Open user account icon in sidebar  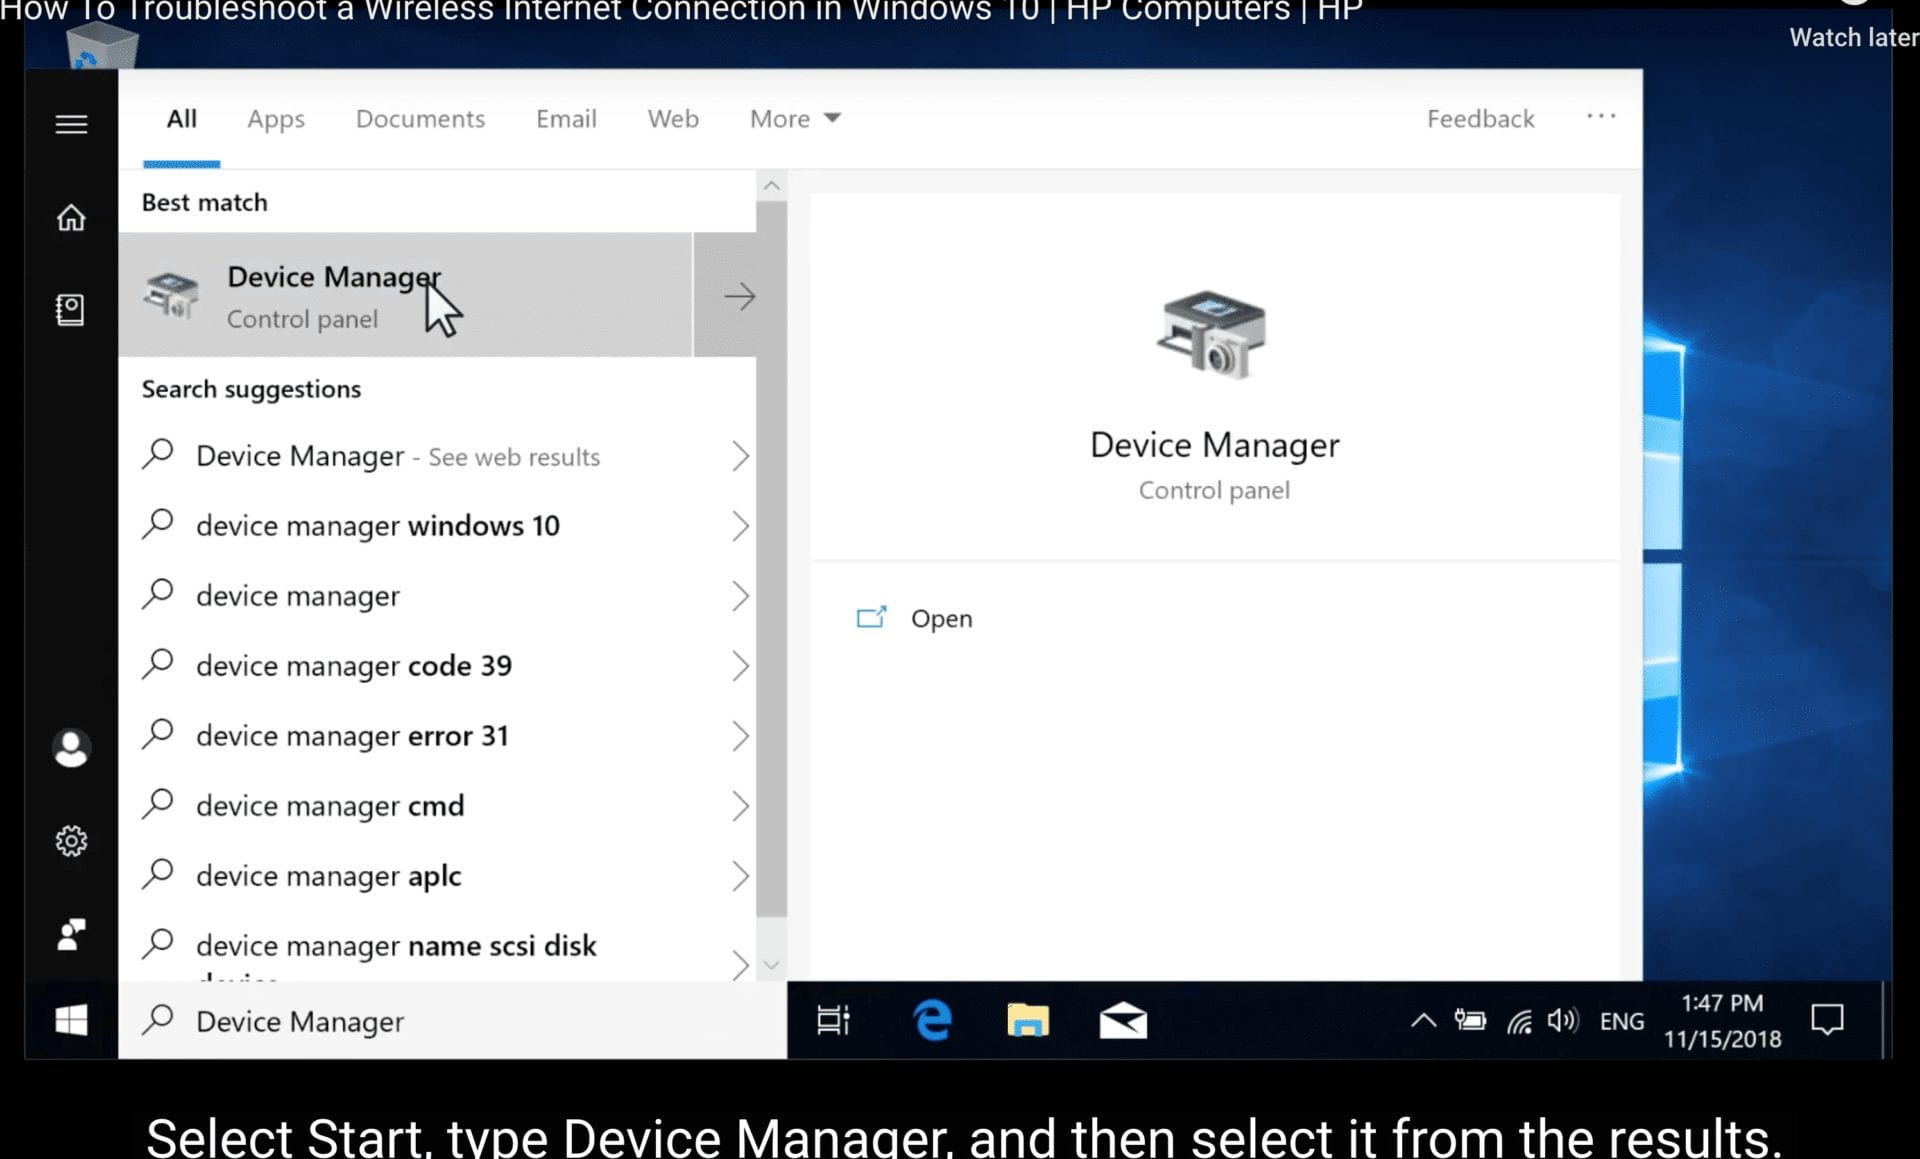click(71, 748)
